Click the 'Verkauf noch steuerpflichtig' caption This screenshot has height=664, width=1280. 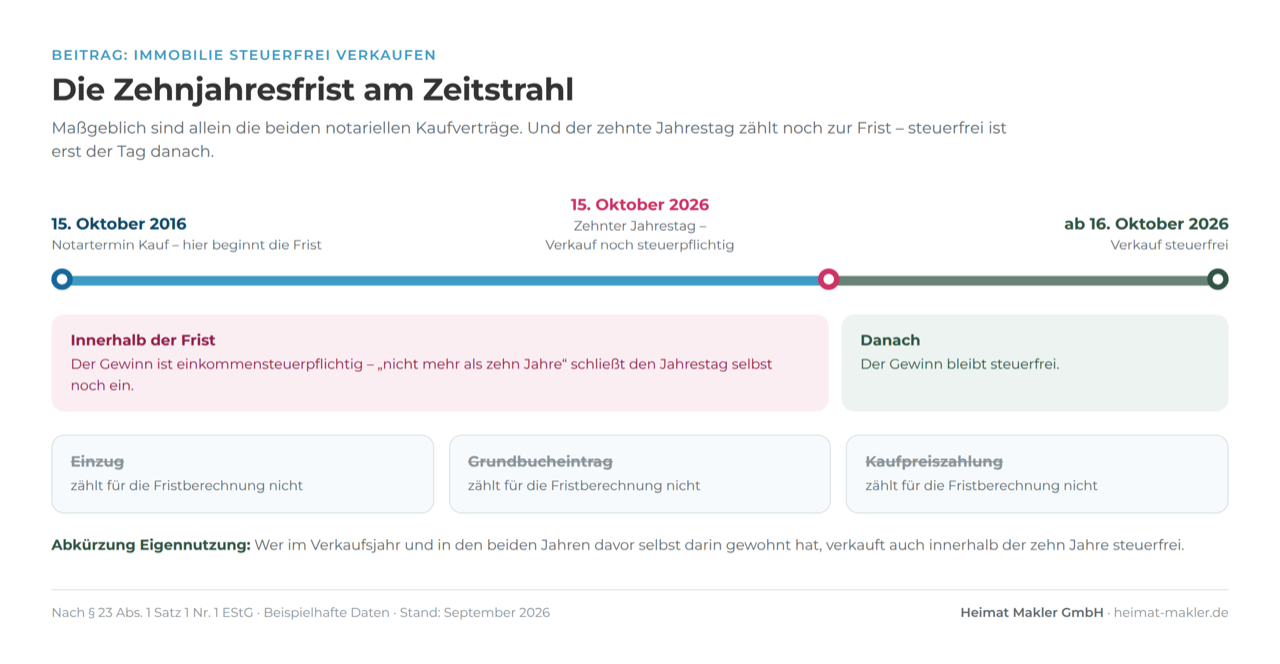(x=640, y=245)
